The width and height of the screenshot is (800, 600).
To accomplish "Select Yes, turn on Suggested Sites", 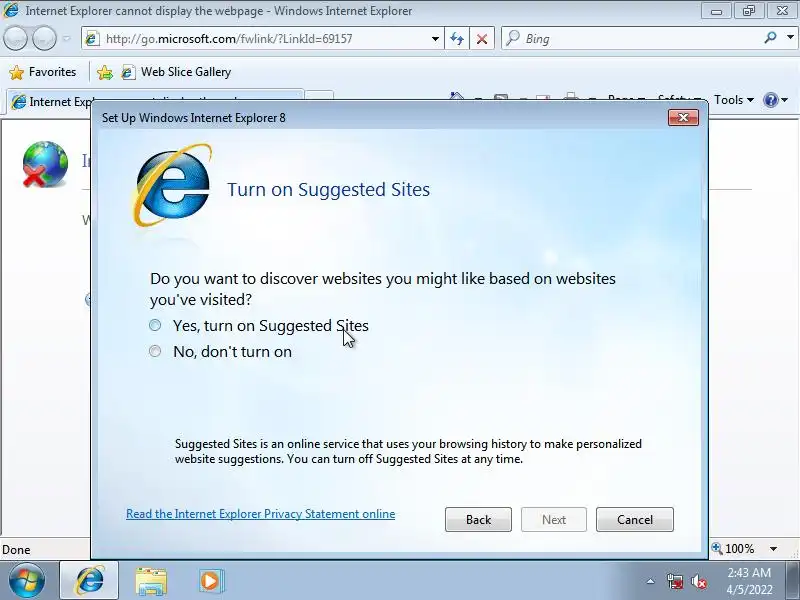I will click(155, 326).
